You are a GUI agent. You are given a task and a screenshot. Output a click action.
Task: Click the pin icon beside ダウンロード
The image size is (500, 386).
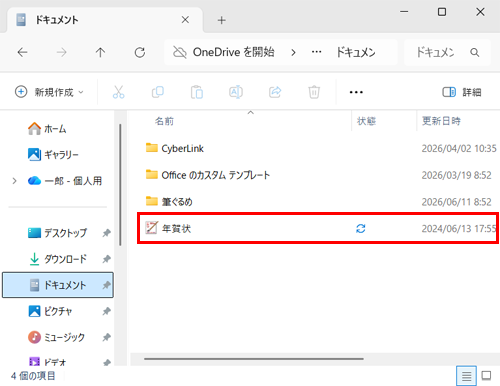[x=106, y=259]
